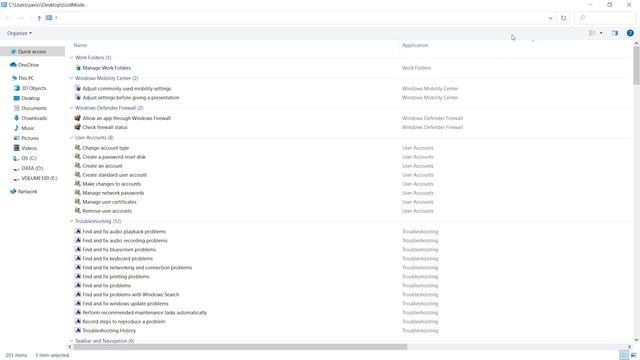Click the OneDrive cloud icon in sidebar

pos(13,64)
